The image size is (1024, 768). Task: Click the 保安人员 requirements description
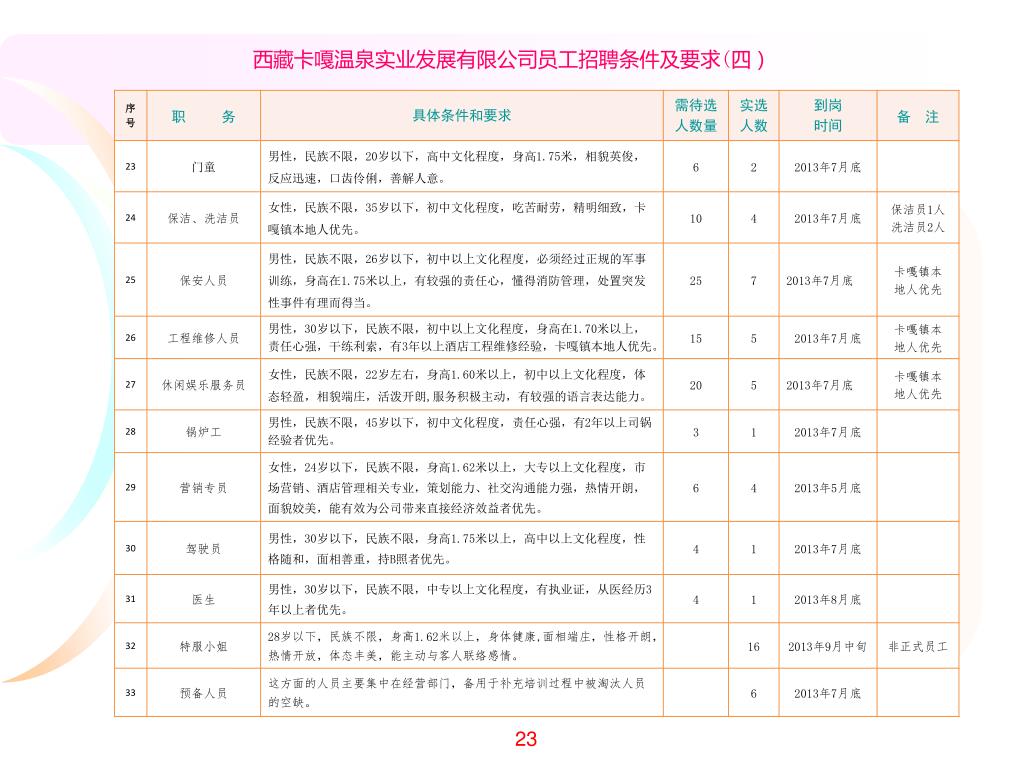pyautogui.click(x=457, y=280)
